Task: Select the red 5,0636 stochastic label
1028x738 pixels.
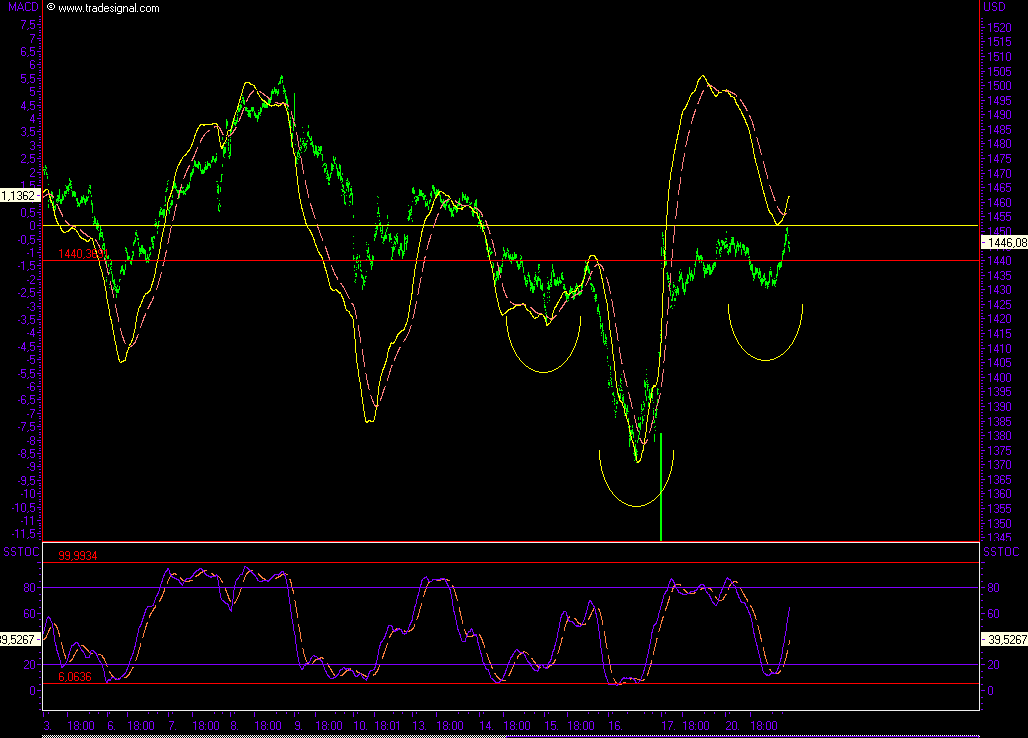Action: coord(74,677)
